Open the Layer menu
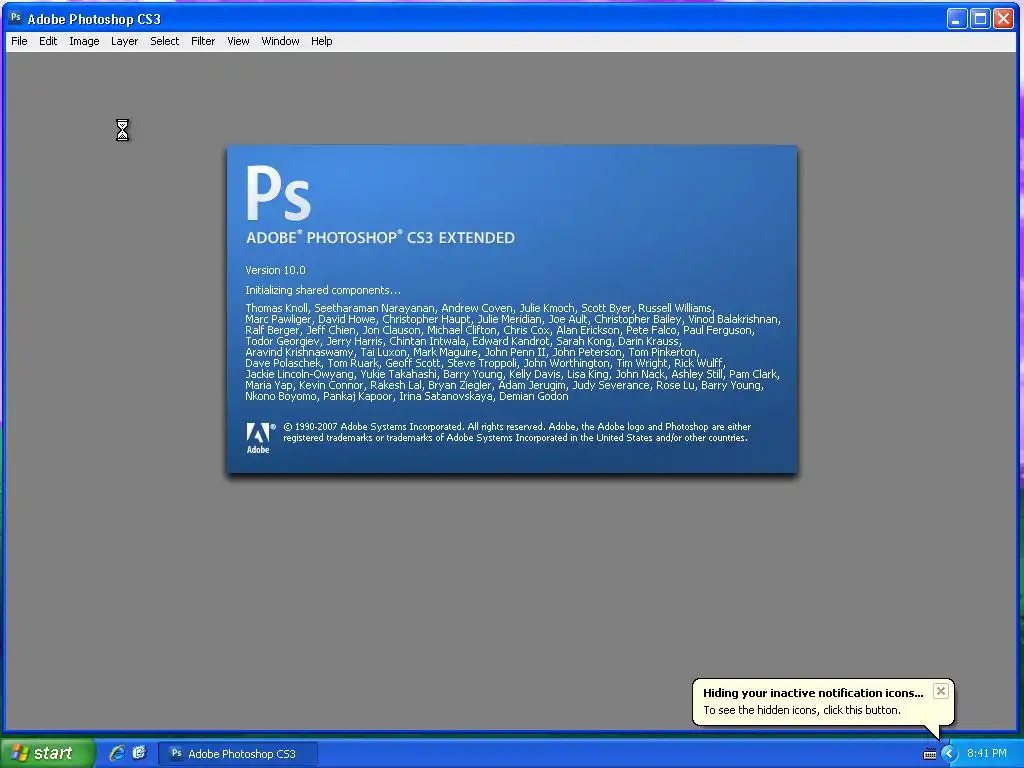This screenshot has height=768, width=1024. tap(124, 41)
